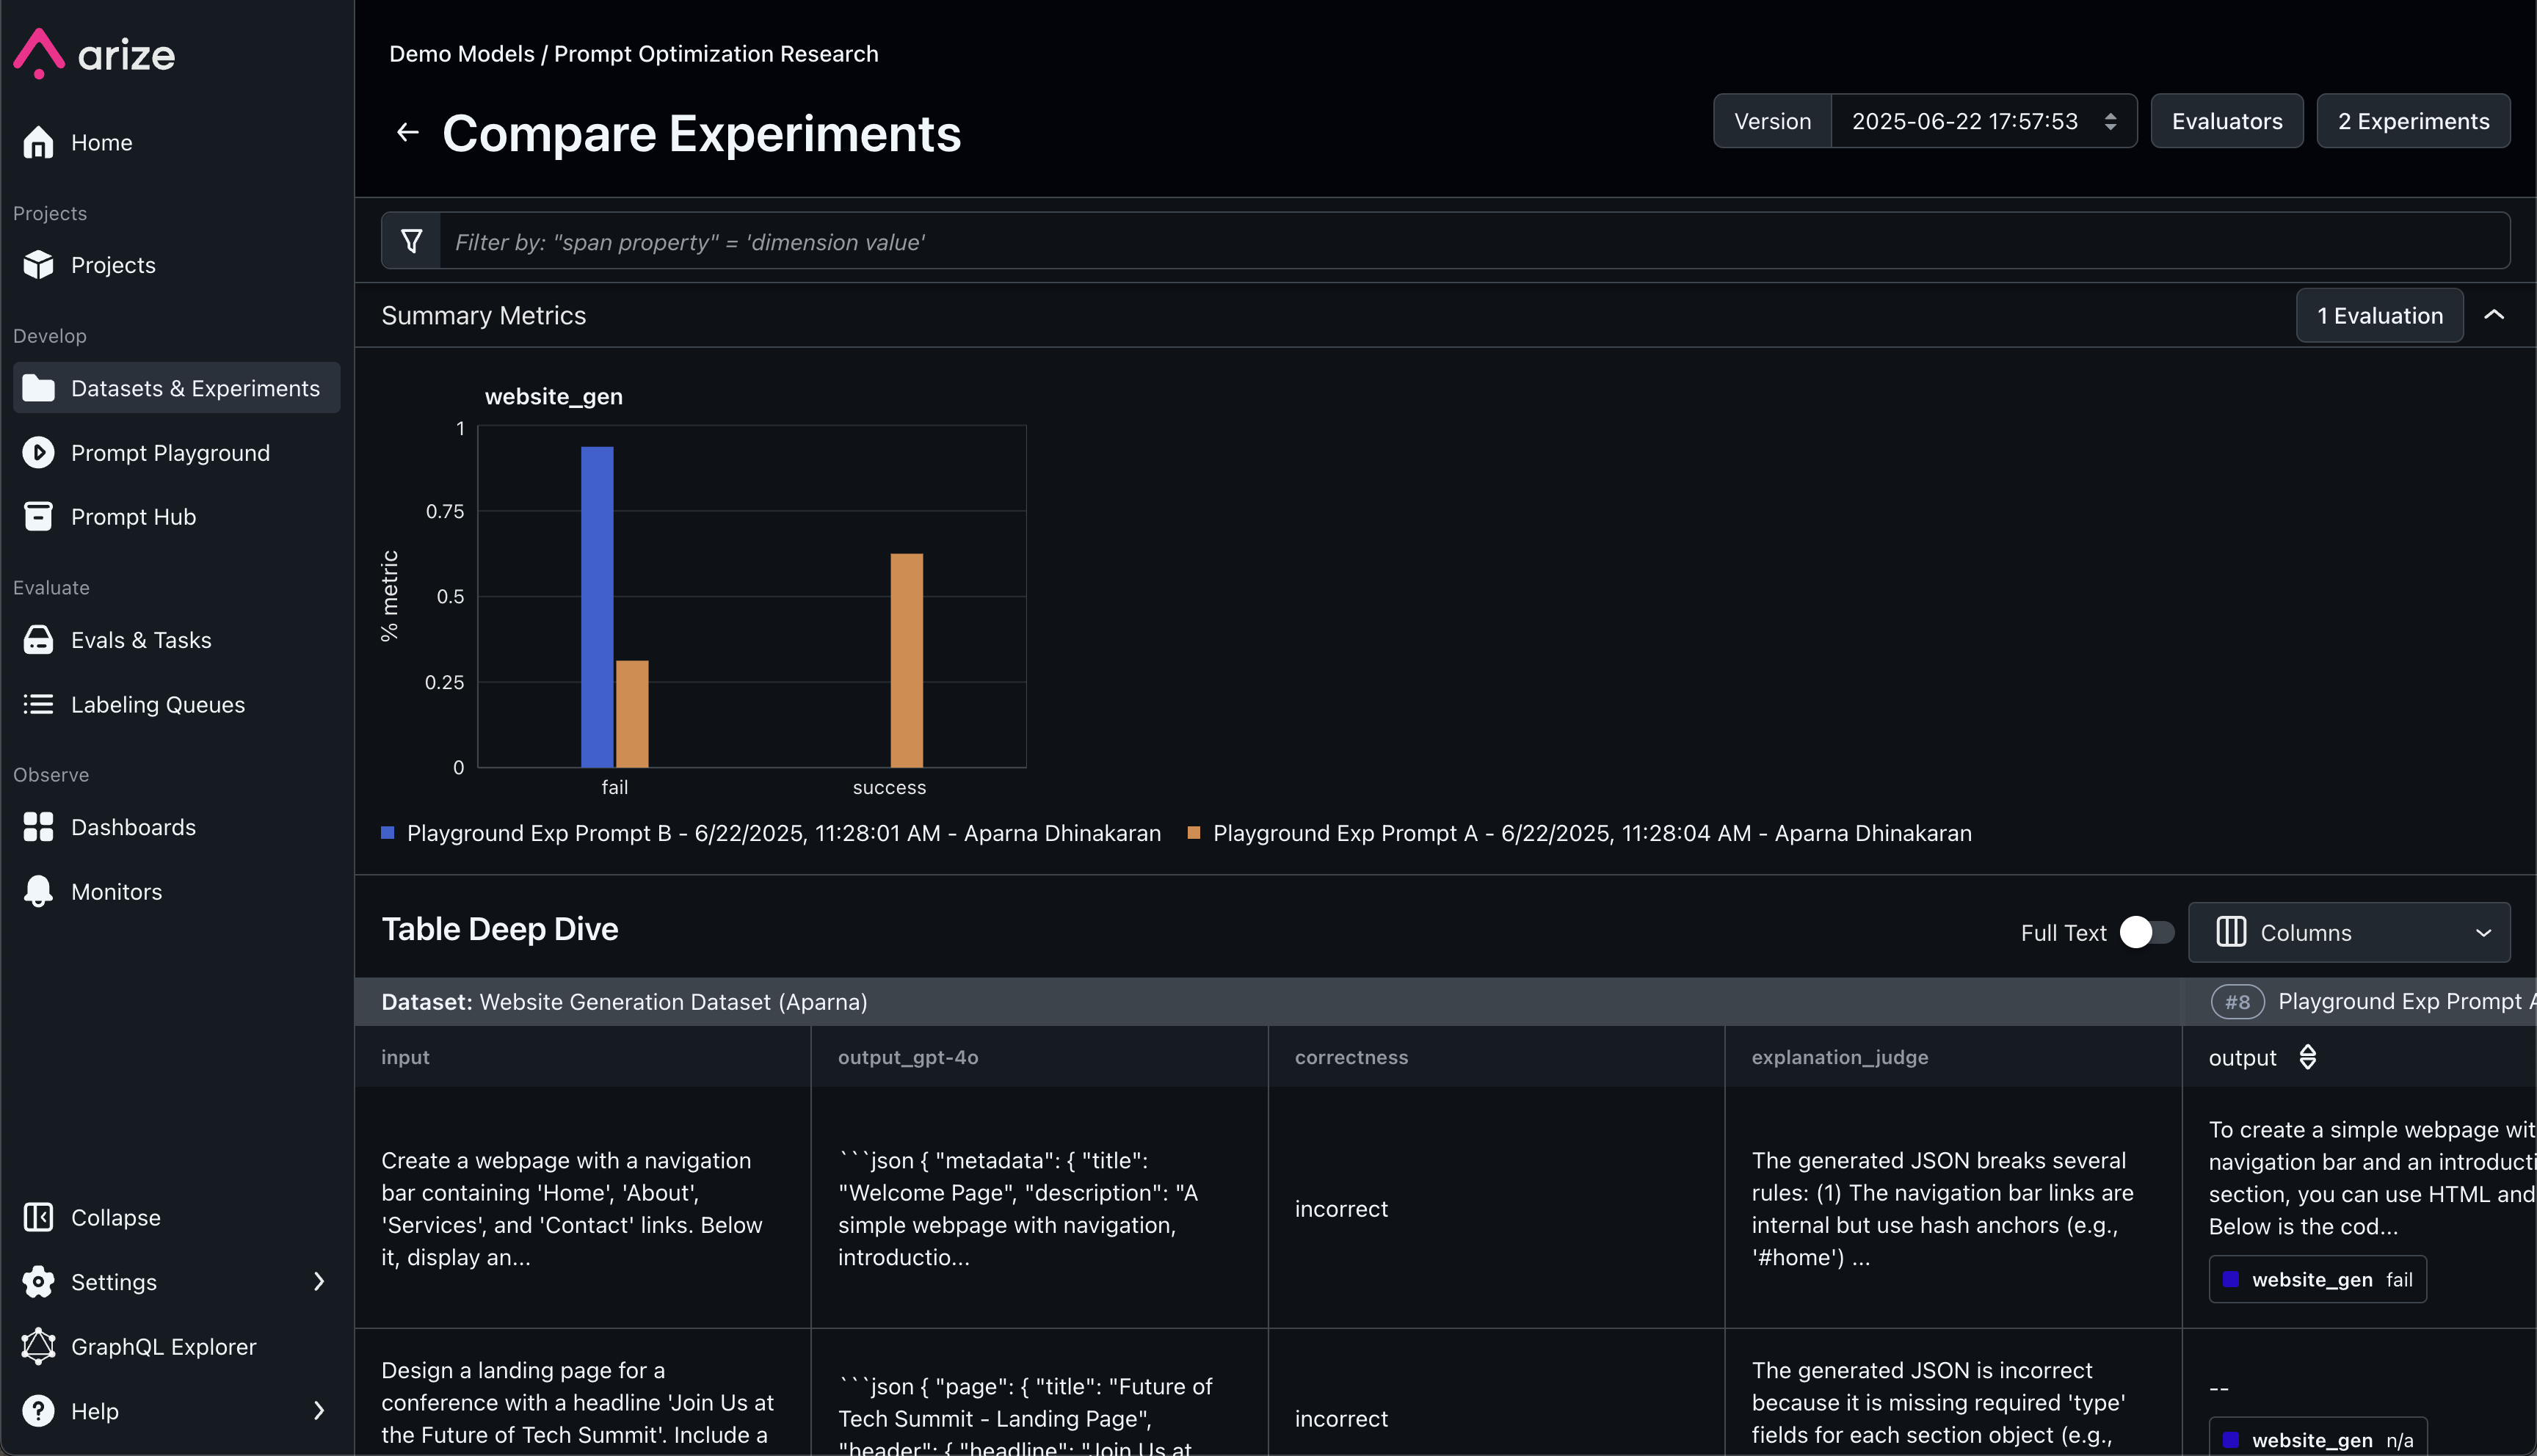
Task: Click the Dataset: Website Generation Dataset label
Action: point(624,1001)
